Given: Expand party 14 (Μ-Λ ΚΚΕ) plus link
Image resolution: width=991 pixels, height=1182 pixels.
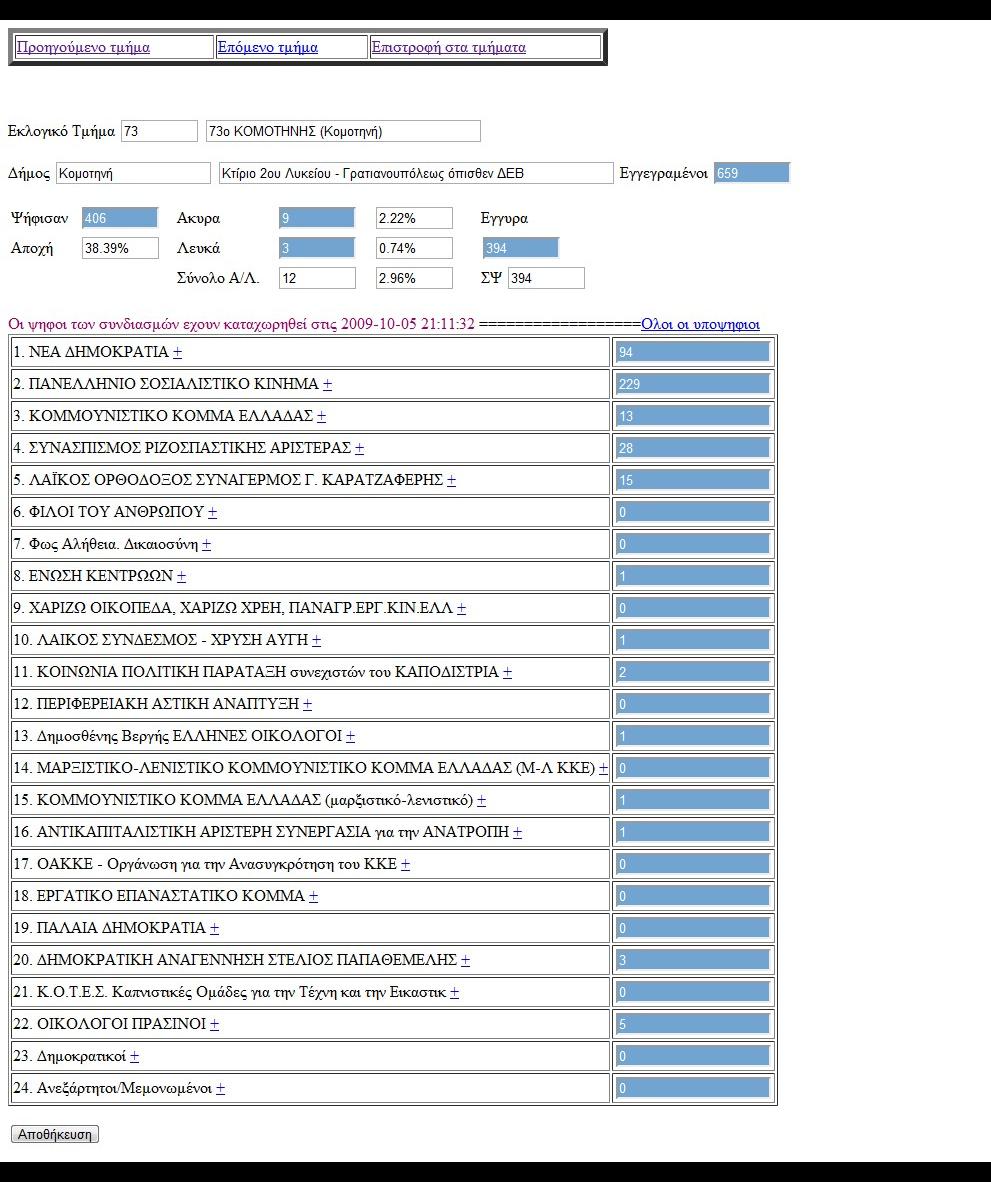Looking at the screenshot, I should click(x=603, y=769).
